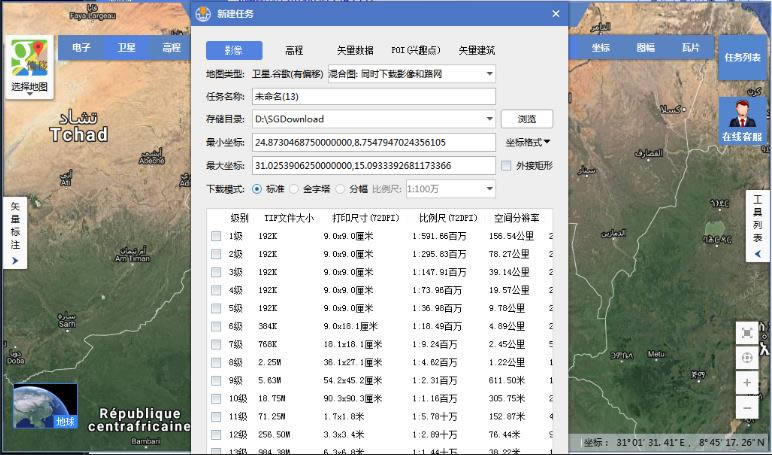Switch to the 矢量数据 tab
This screenshot has width=772, height=455.
click(x=354, y=50)
